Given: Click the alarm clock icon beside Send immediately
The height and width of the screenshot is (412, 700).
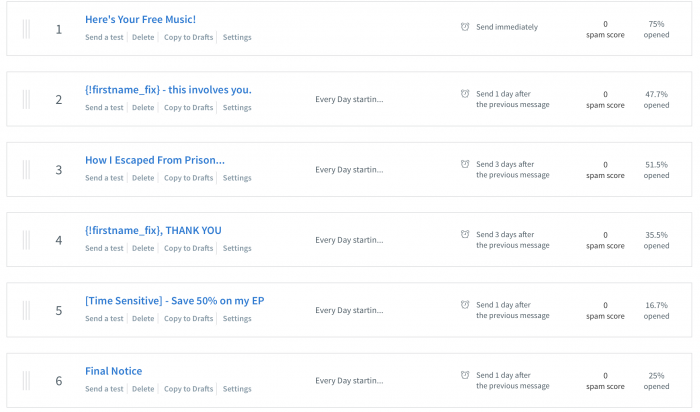Looking at the screenshot, I should (x=465, y=27).
